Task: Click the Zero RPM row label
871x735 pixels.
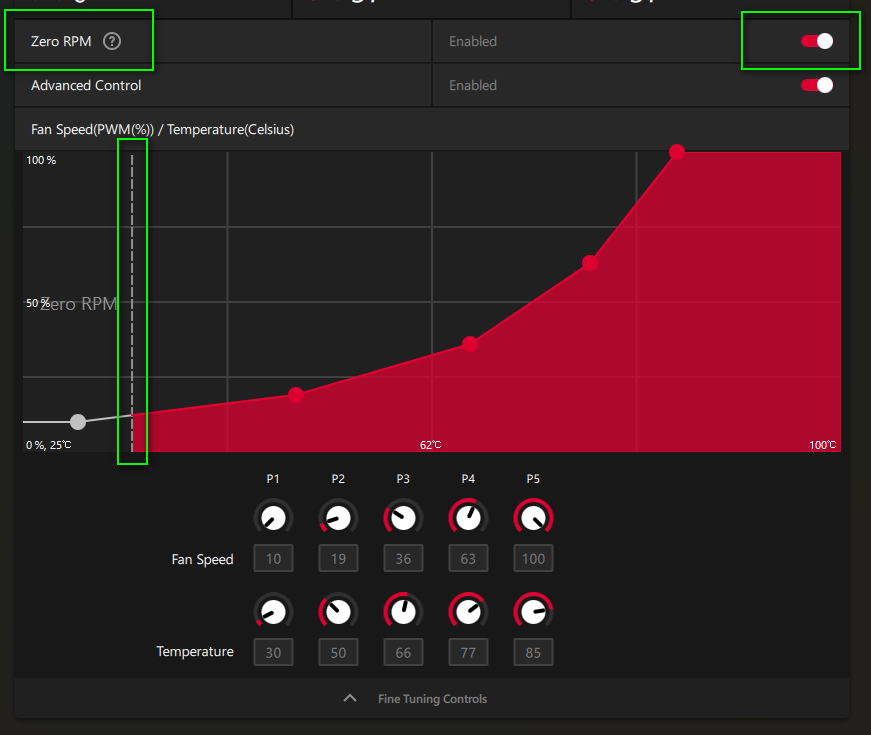Action: [x=61, y=41]
